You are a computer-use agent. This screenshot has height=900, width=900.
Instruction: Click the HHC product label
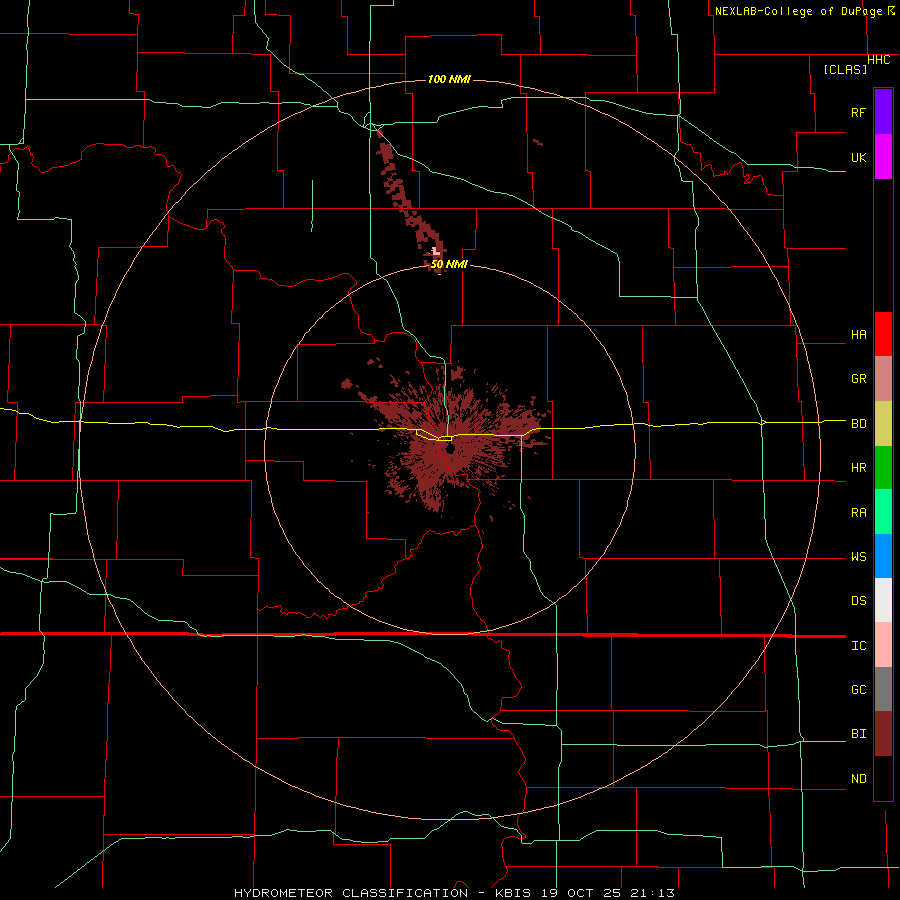pyautogui.click(x=878, y=60)
